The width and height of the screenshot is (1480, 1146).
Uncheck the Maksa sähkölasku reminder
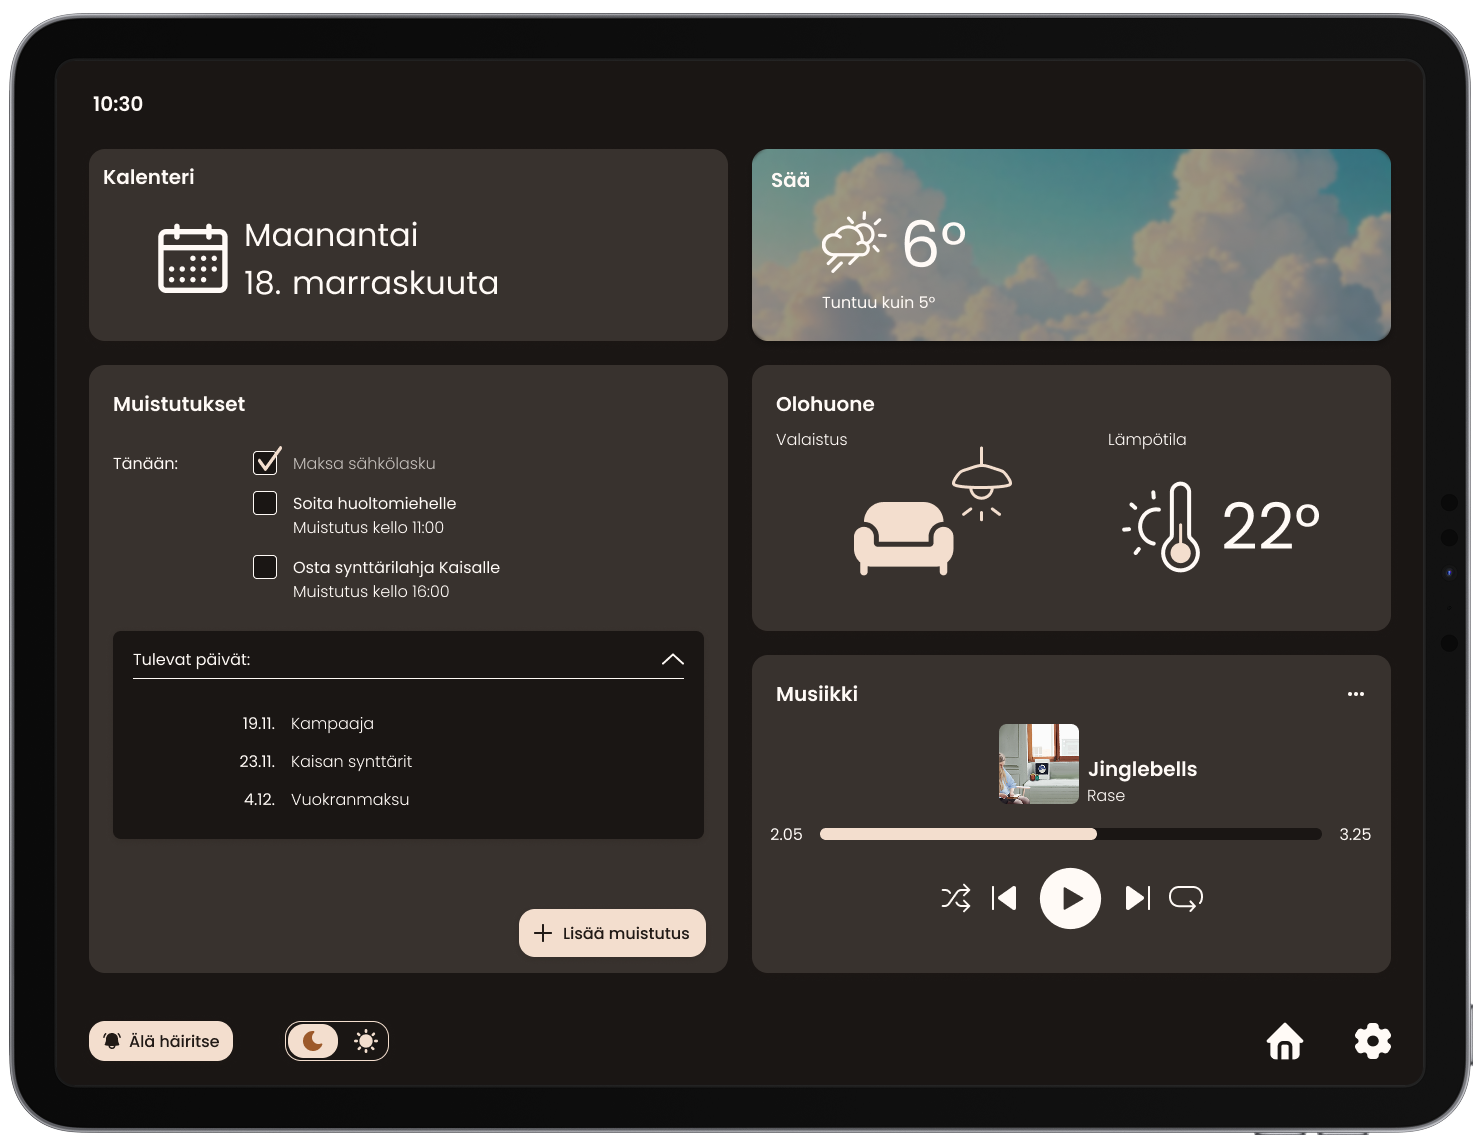[x=266, y=462]
